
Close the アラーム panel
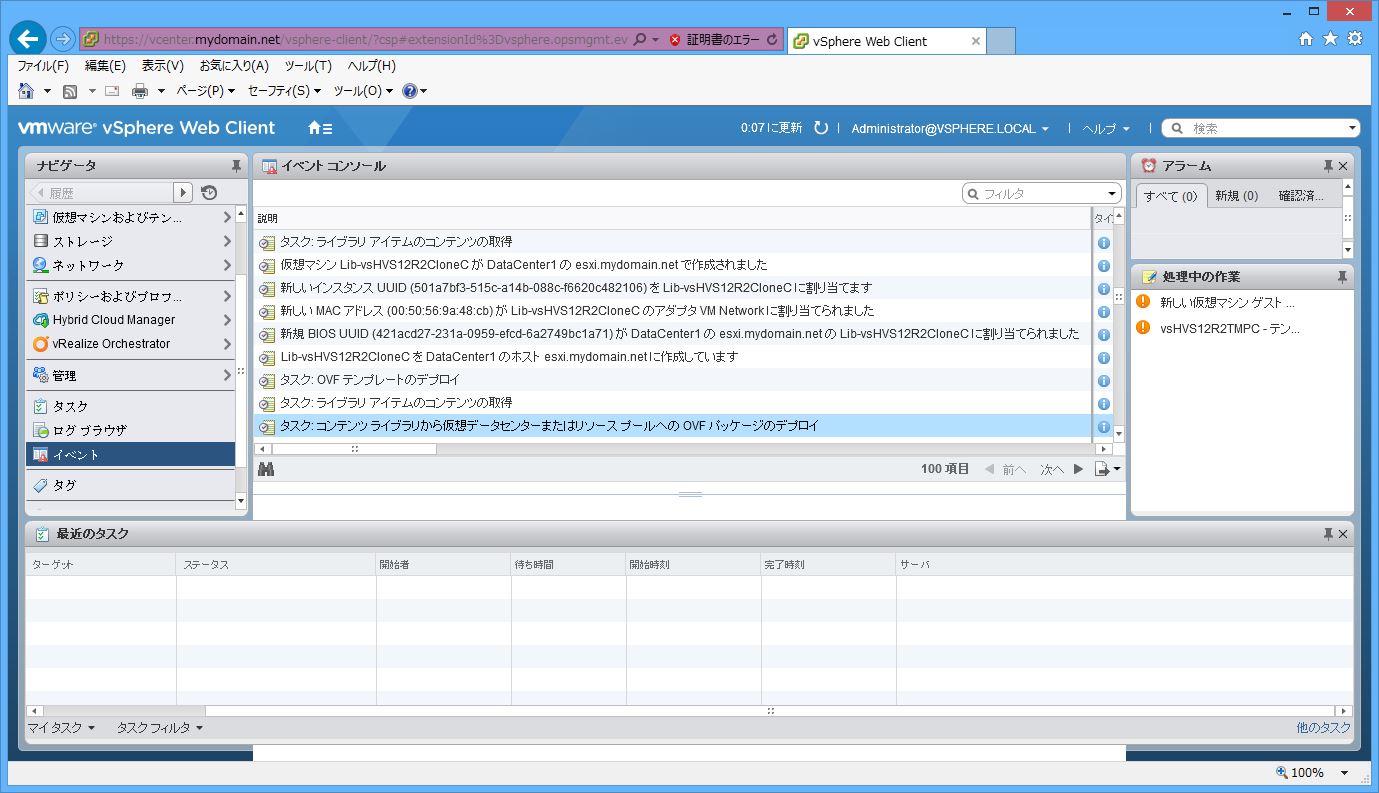pos(1343,166)
